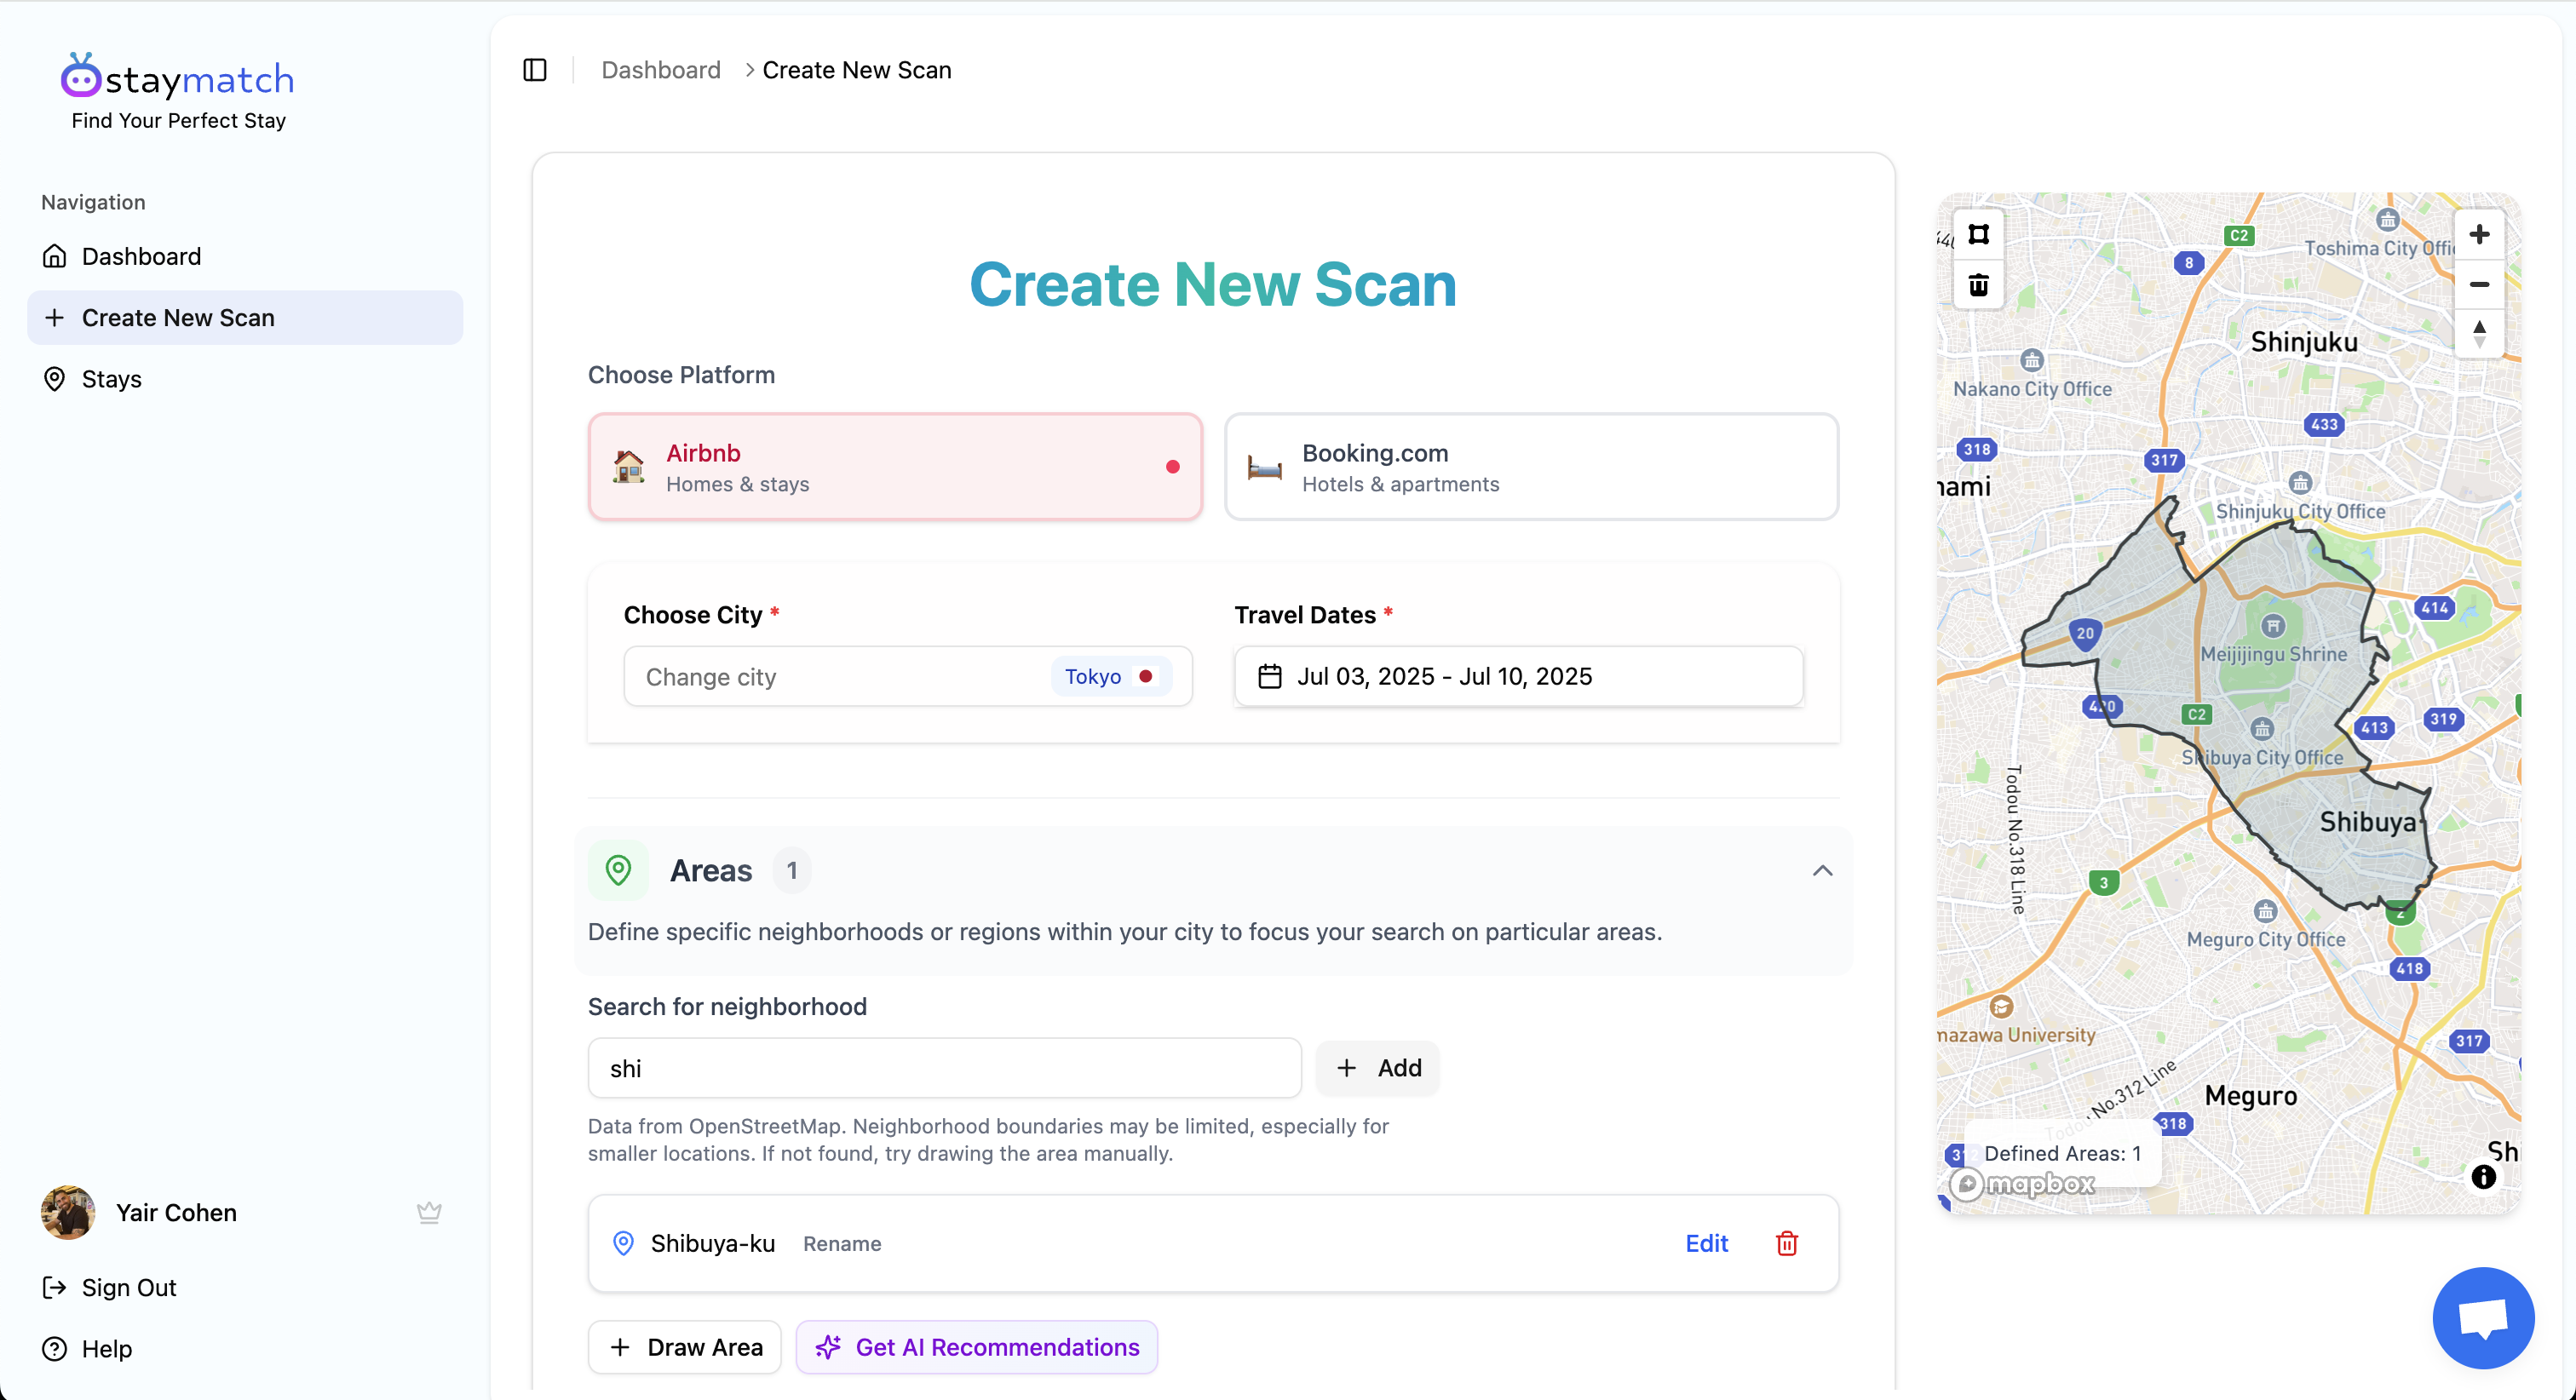Open Stays in the navigation
This screenshot has width=2576, height=1400.
click(245, 379)
